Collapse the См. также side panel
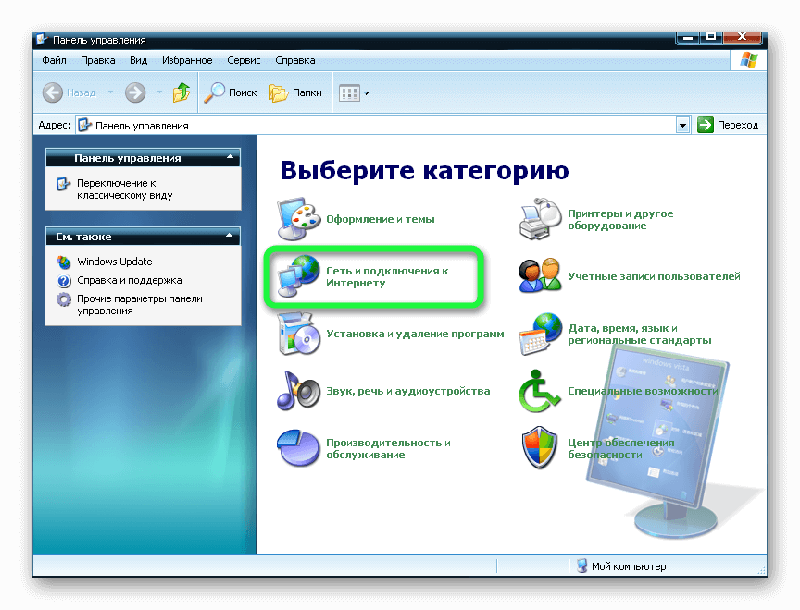The width and height of the screenshot is (800, 610). point(230,236)
